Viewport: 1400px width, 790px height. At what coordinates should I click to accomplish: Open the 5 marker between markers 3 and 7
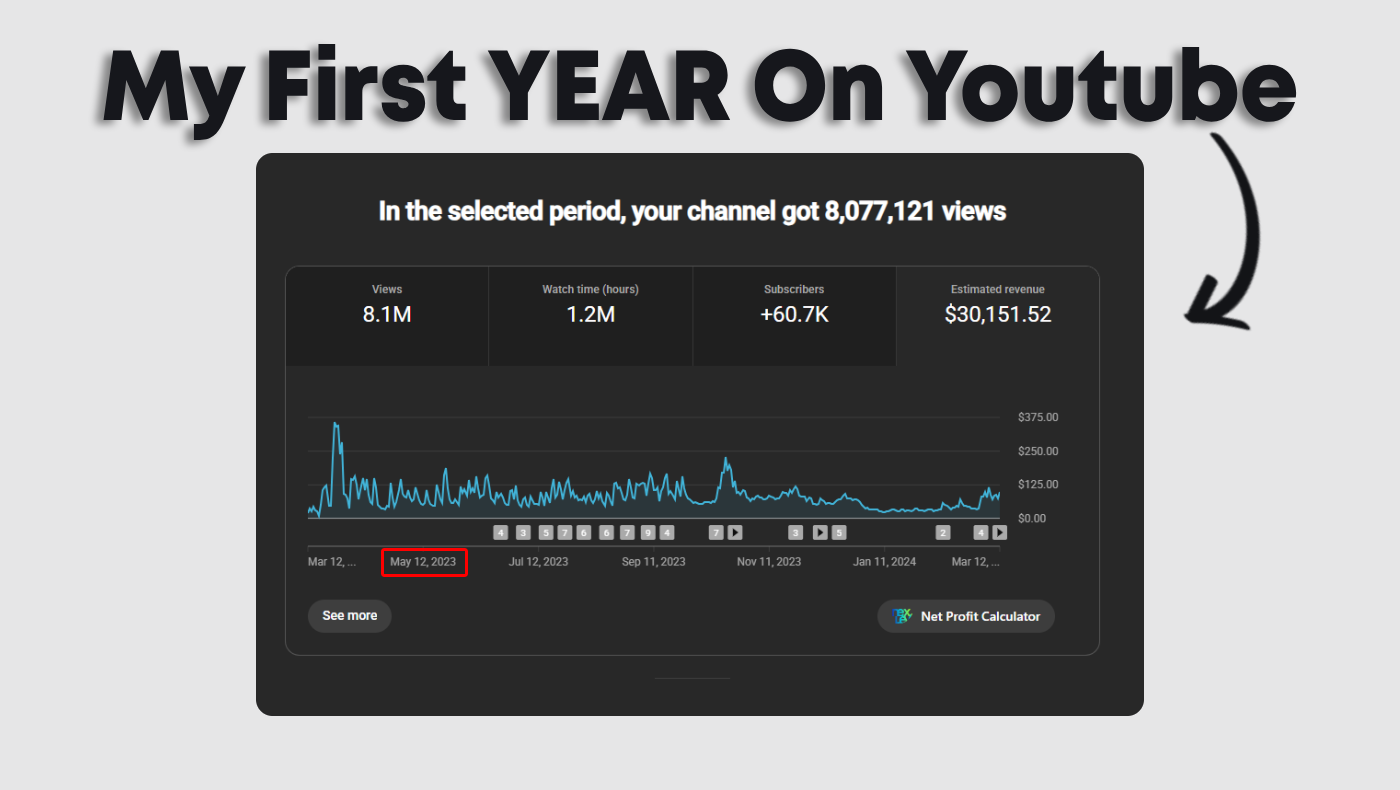coord(546,533)
